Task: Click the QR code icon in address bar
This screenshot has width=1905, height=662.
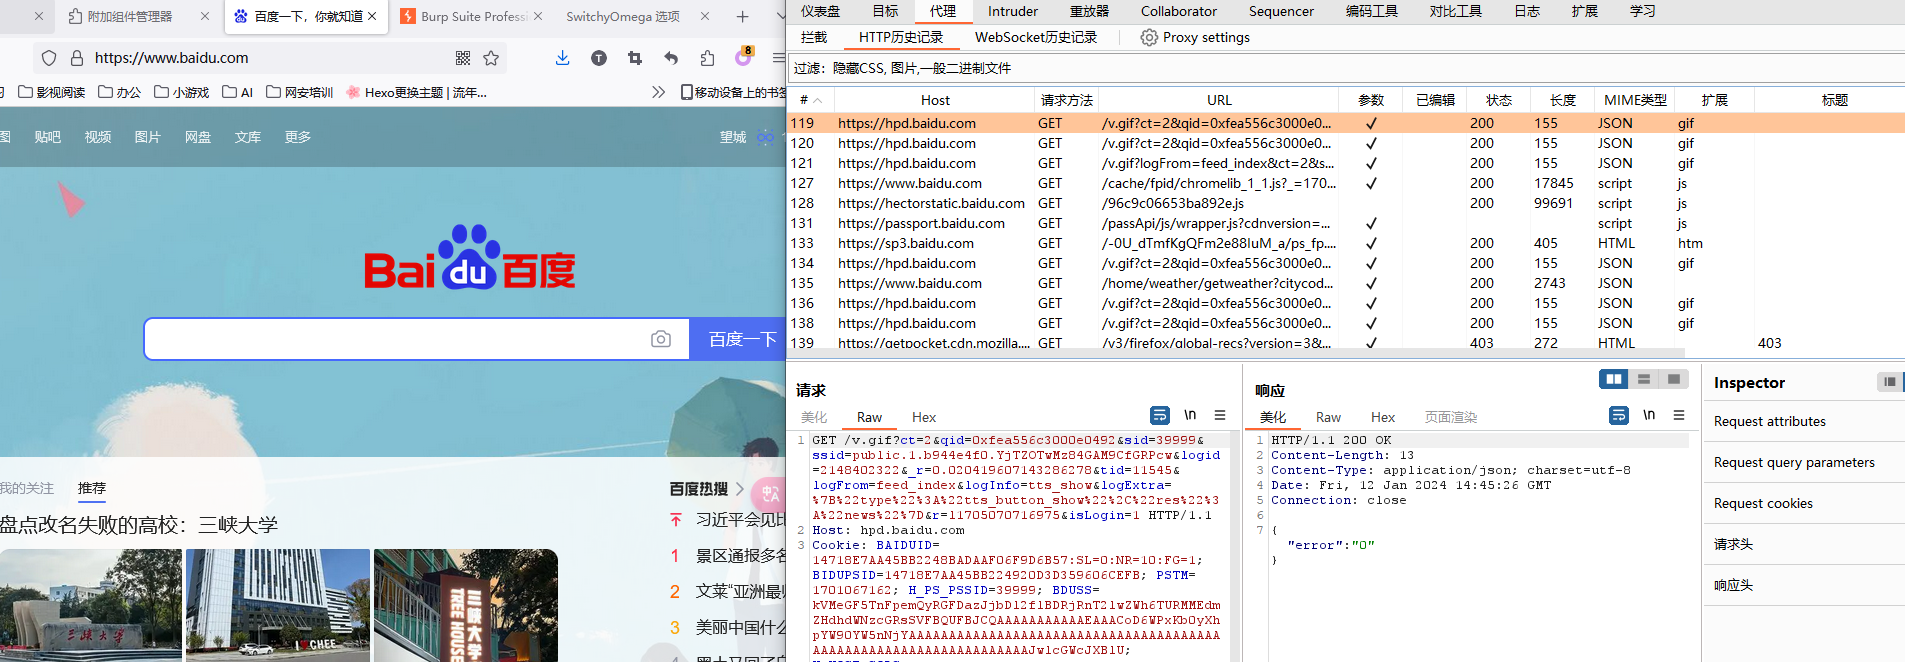Action: point(463,58)
